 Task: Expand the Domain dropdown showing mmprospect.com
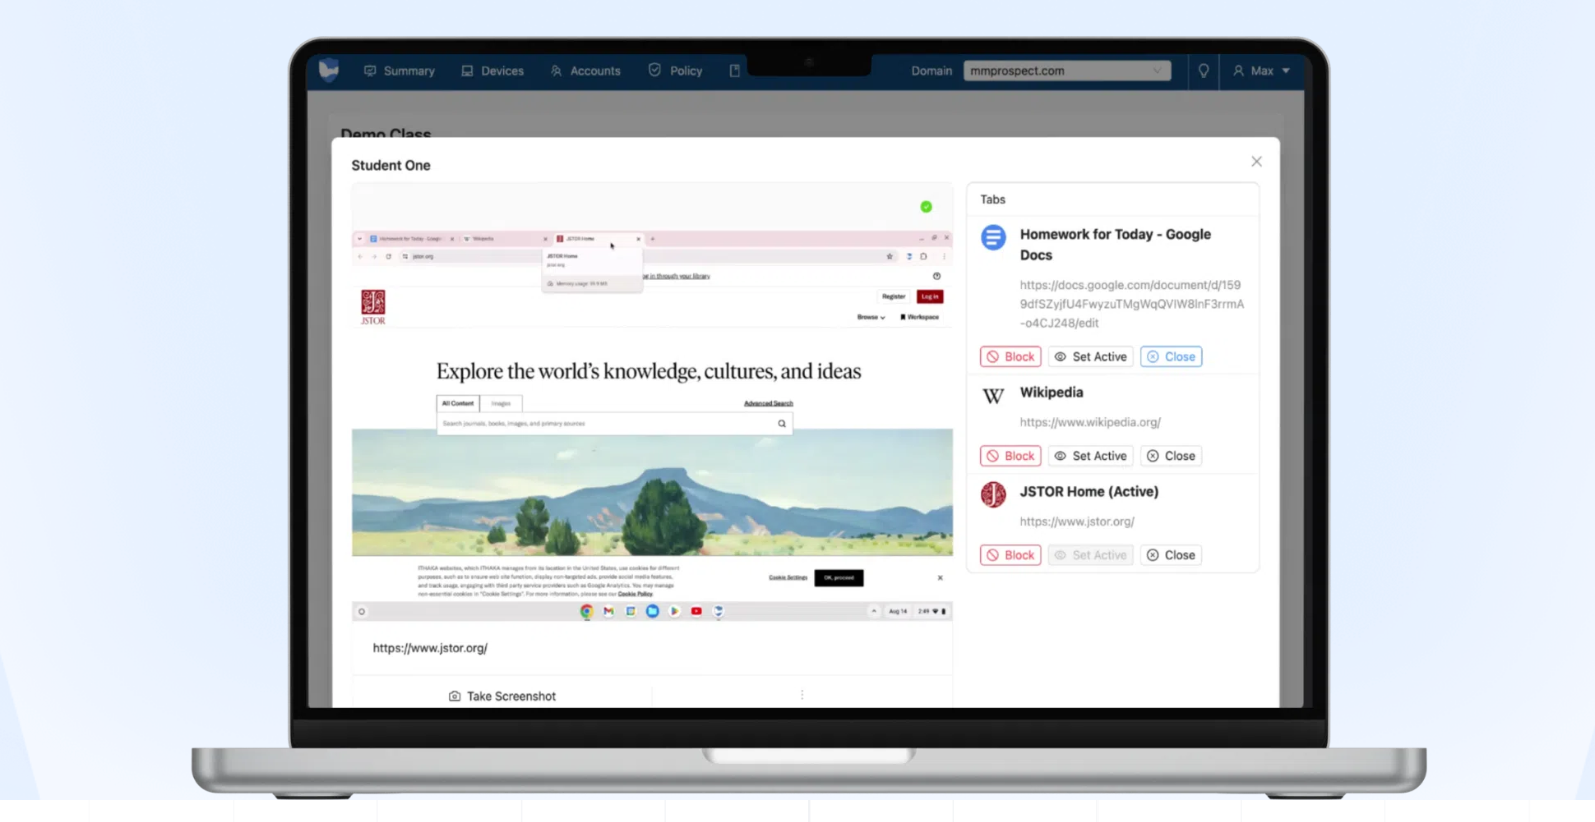(x=1067, y=71)
